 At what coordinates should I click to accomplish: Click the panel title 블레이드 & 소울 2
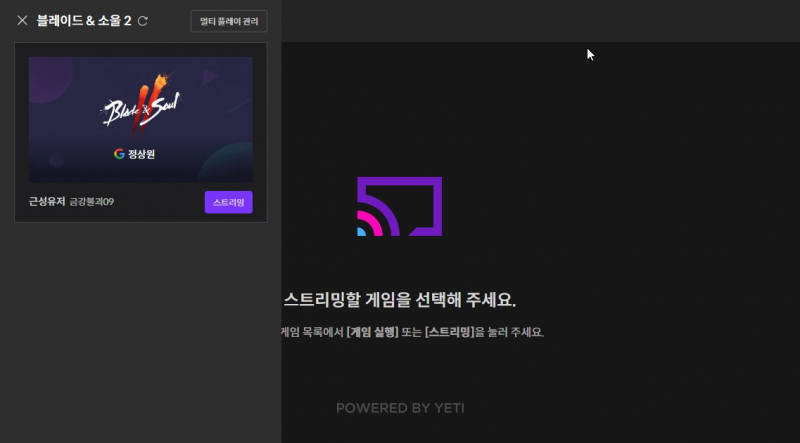(84, 20)
